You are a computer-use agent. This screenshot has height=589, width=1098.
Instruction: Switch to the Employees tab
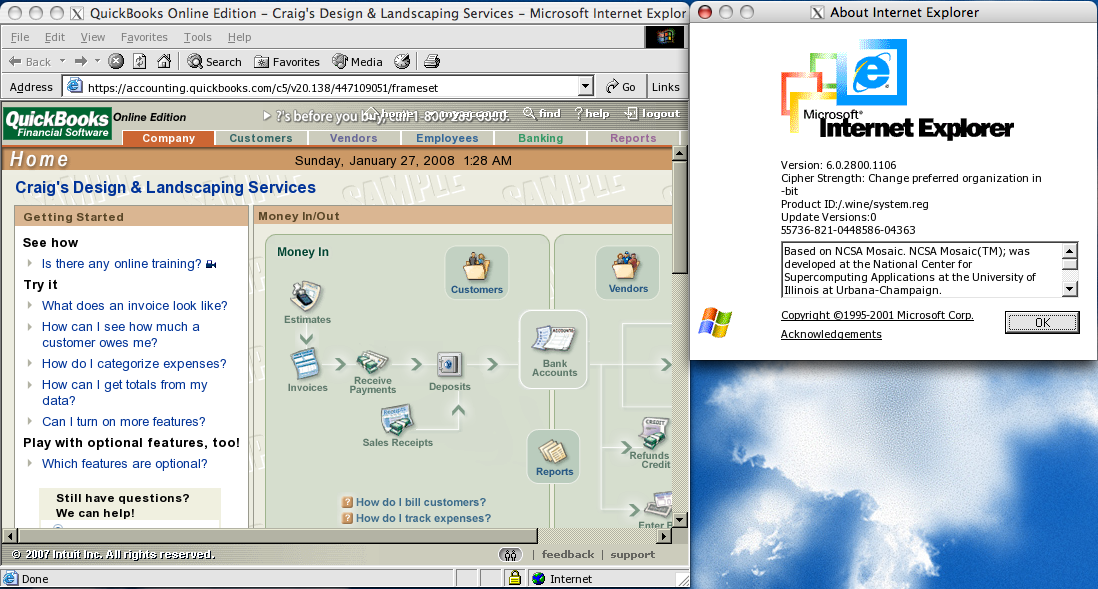447,138
